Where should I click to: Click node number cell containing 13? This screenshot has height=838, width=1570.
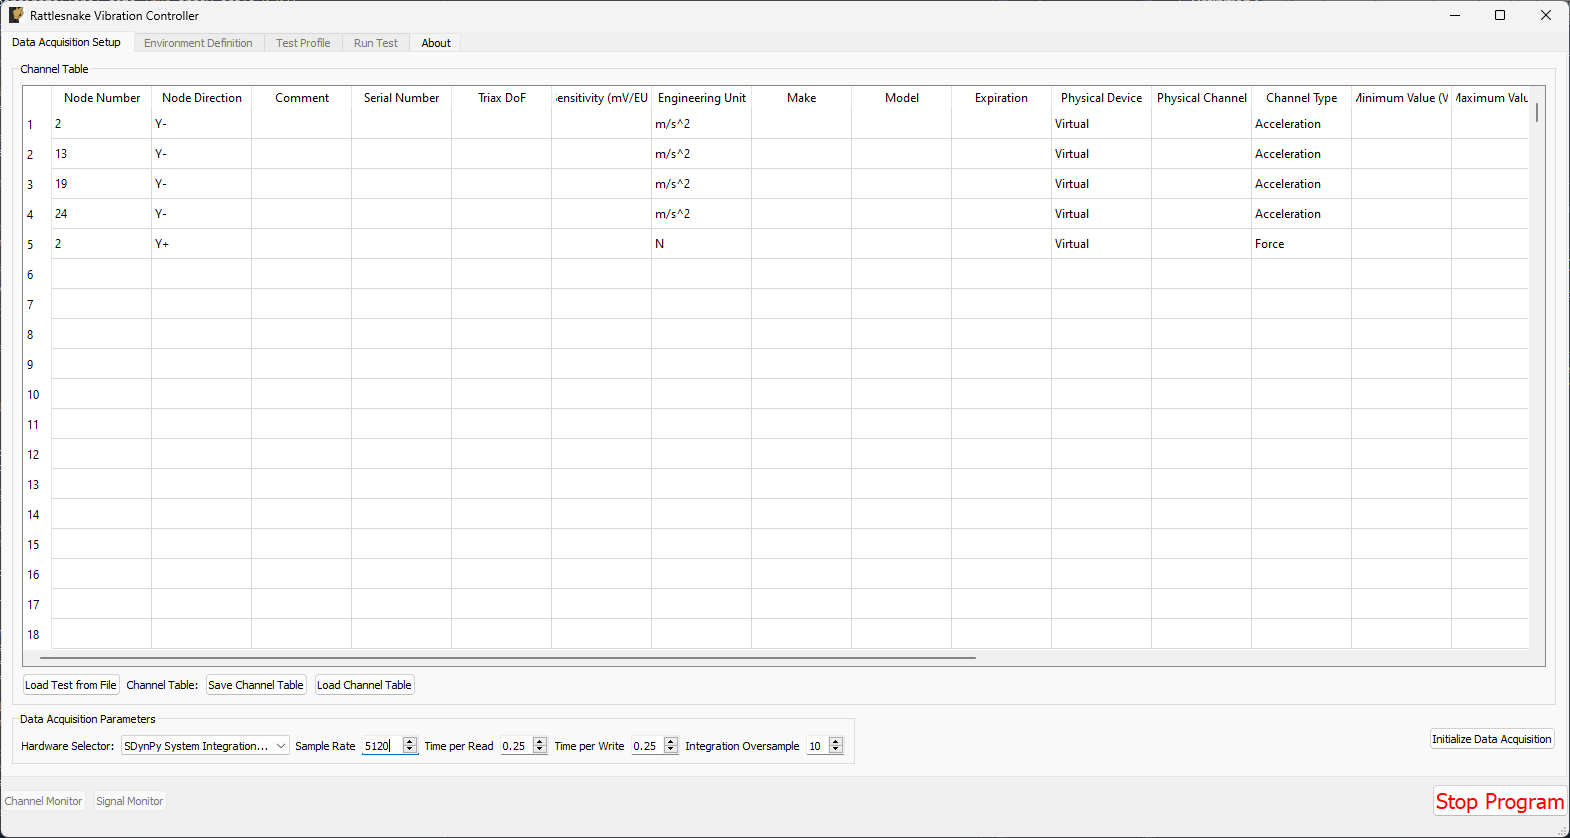(102, 154)
